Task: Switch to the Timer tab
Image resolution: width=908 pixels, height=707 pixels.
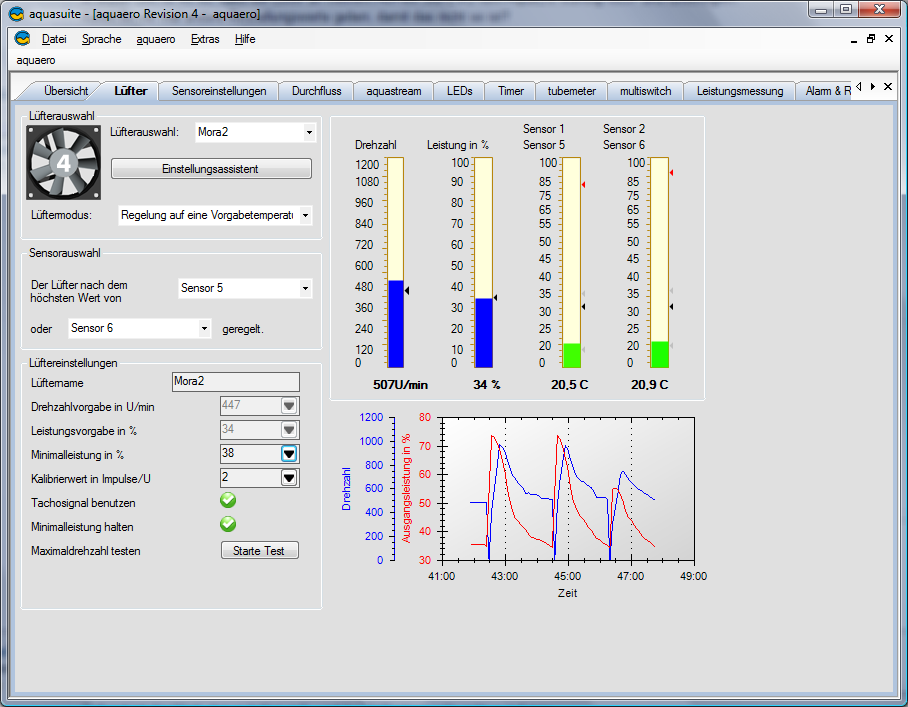Action: tap(511, 91)
